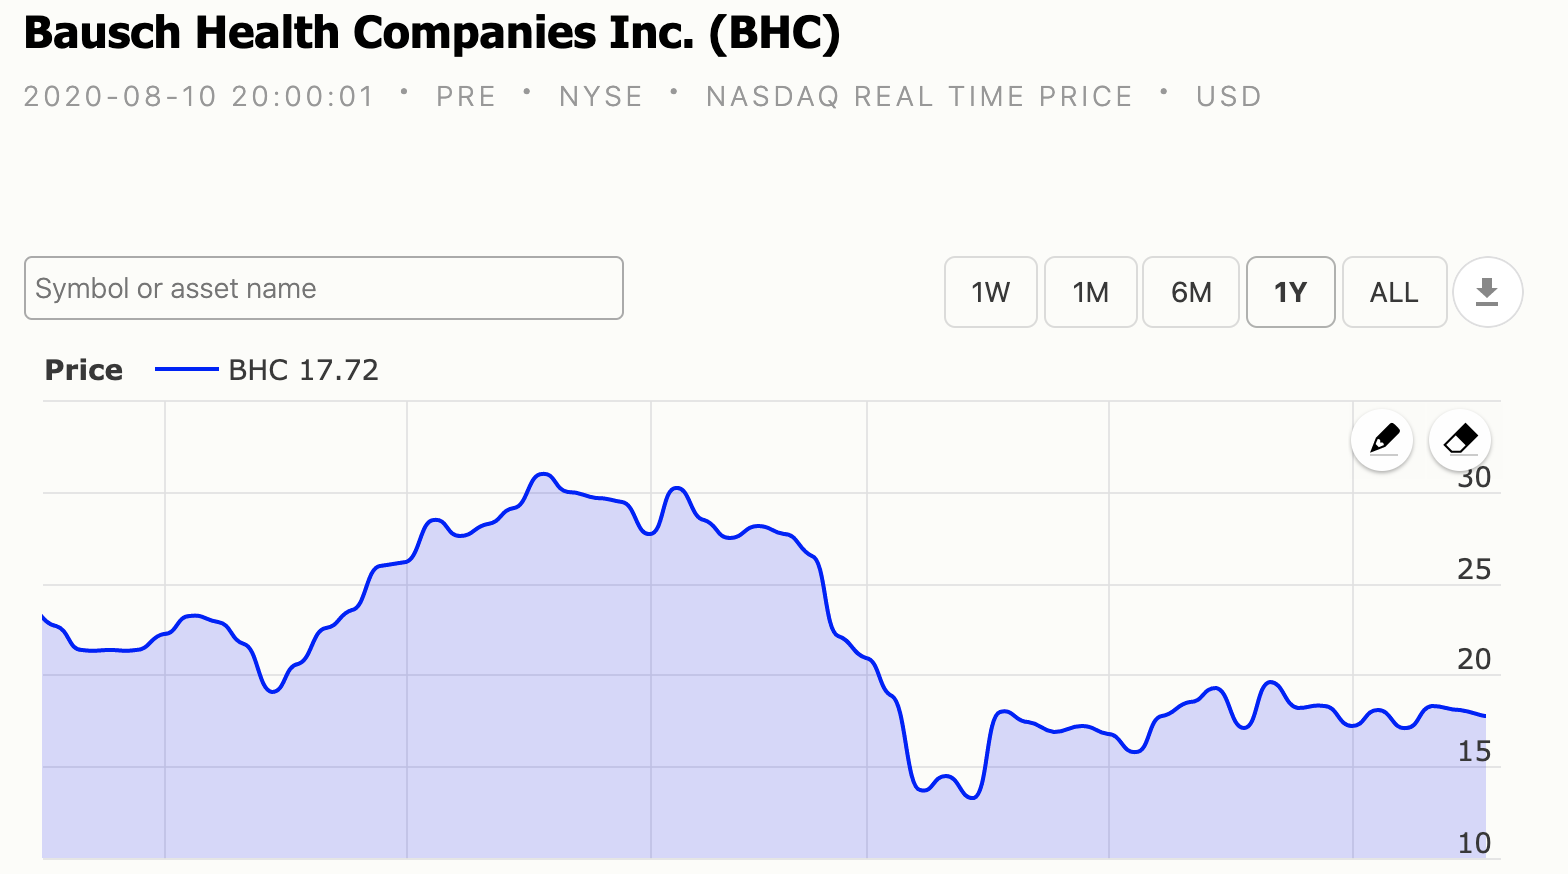1568x874 pixels.
Task: Activate the eraser tool on chart
Action: [x=1460, y=439]
